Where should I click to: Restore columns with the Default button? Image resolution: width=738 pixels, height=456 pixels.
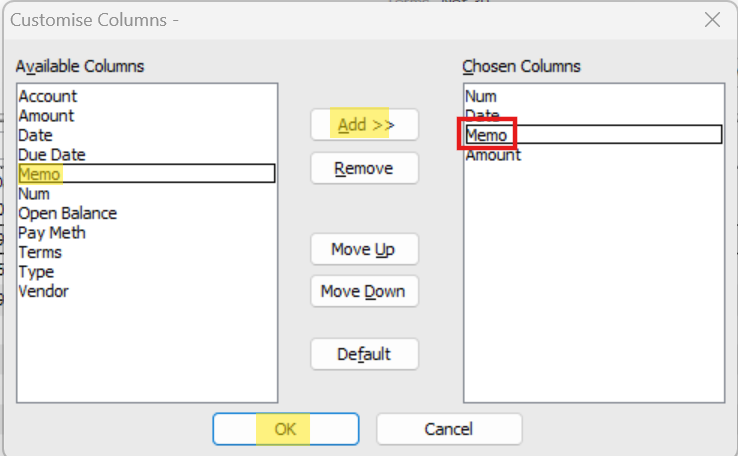click(364, 354)
